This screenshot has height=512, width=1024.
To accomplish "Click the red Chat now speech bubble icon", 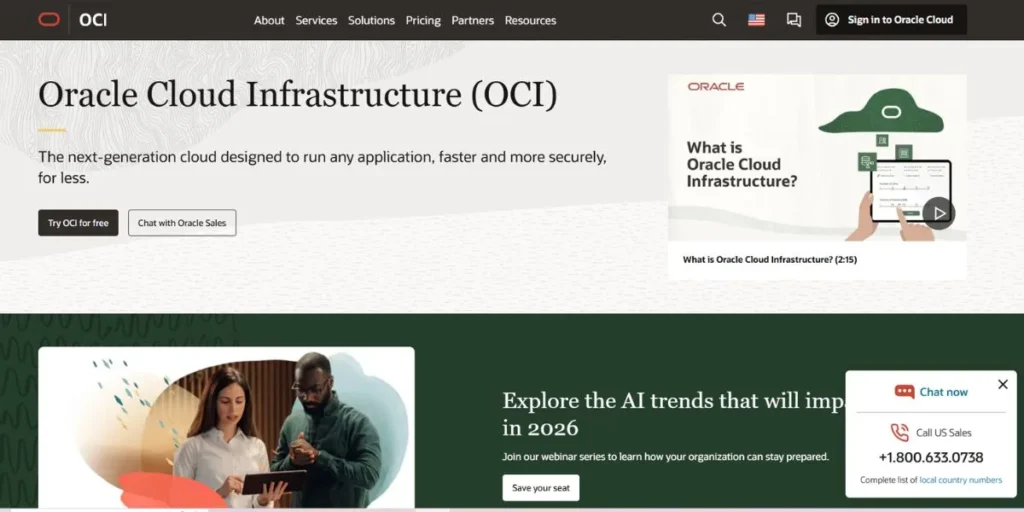I will (x=904, y=392).
